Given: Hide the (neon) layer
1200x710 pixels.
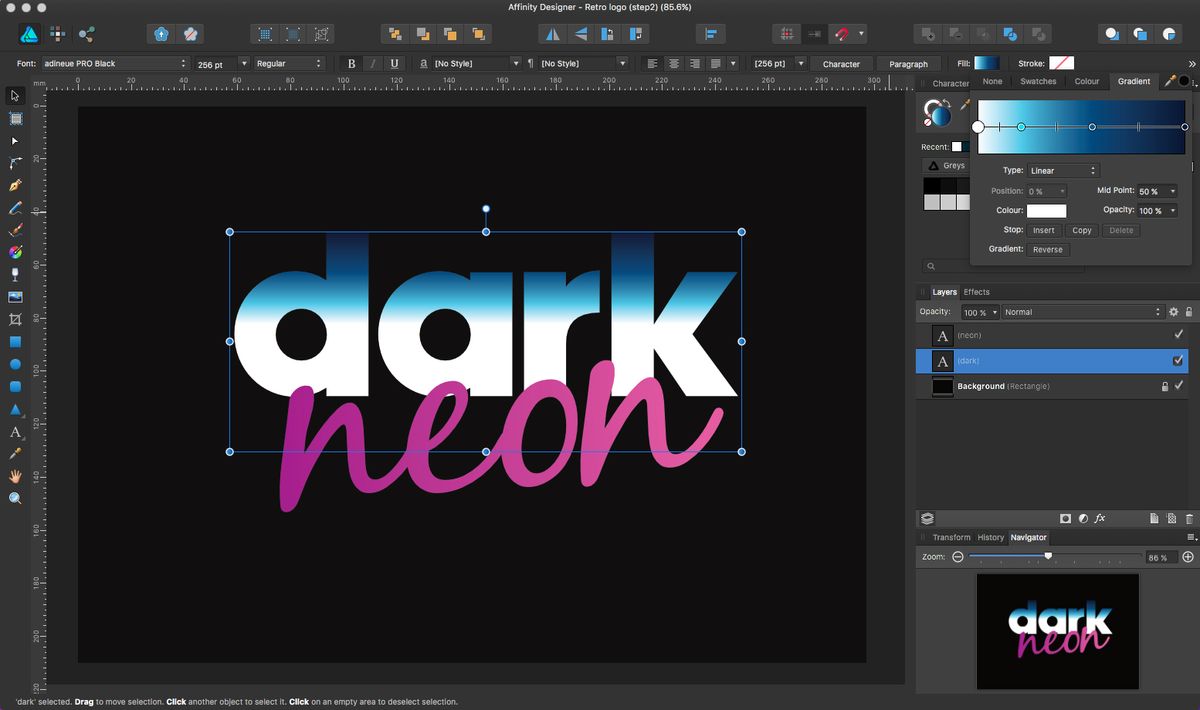Looking at the screenshot, I should click(x=1178, y=335).
